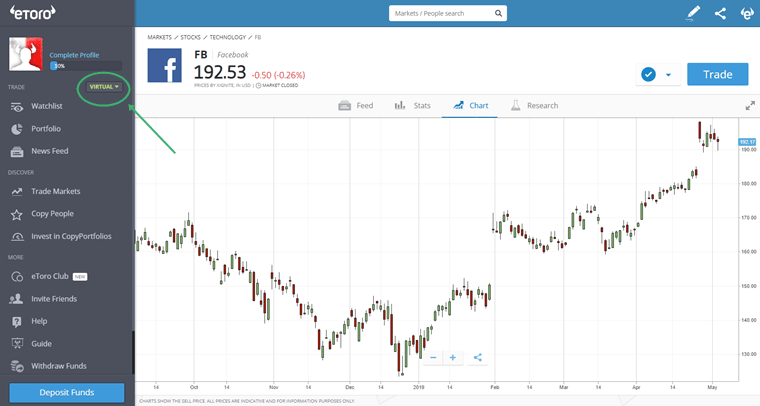Open Trade Markets section
The image size is (760, 406).
tap(56, 191)
